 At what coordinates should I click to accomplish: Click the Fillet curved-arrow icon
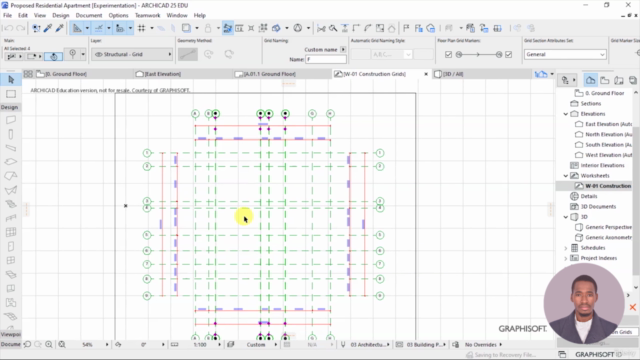click(x=368, y=28)
